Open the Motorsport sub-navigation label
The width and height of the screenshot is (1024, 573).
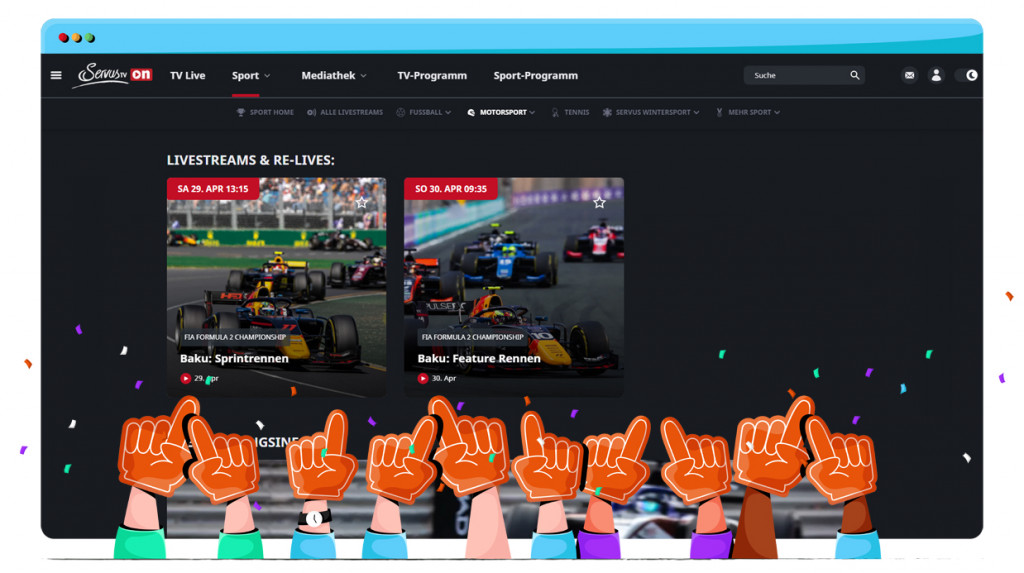pyautogui.click(x=503, y=112)
